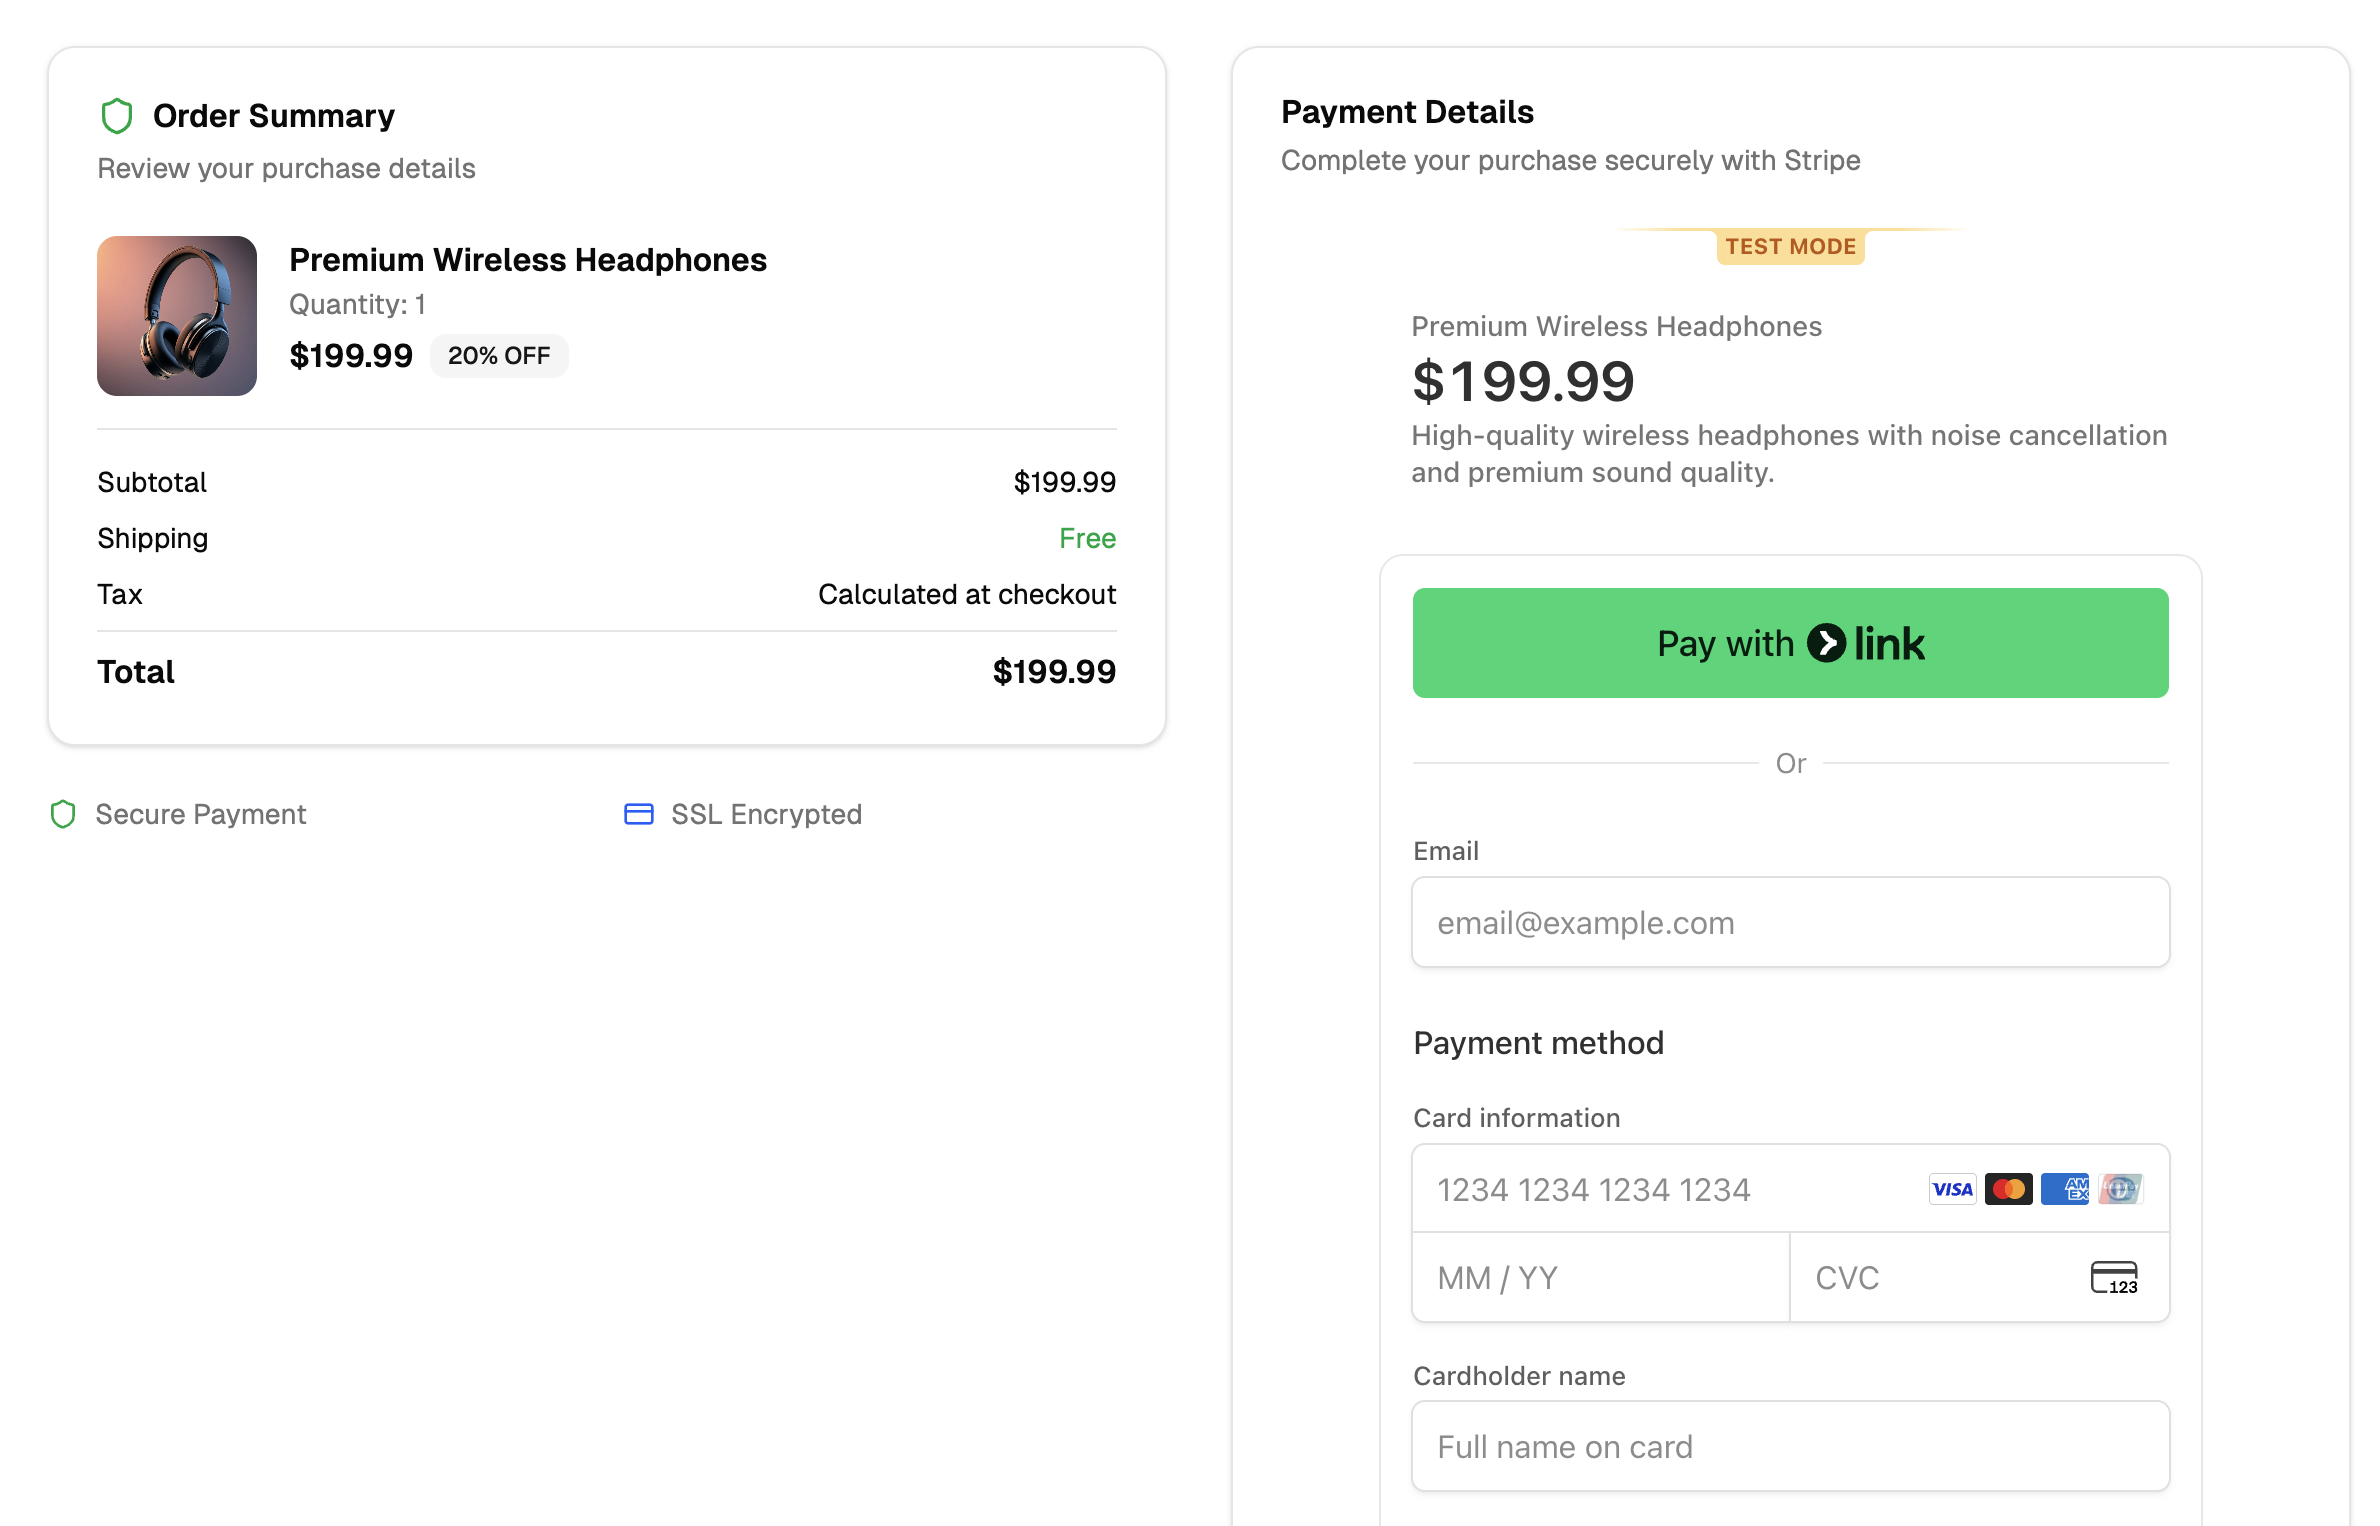Click the Premium Wireless Headphones product thumbnail
The image size is (2380, 1526).
click(177, 316)
